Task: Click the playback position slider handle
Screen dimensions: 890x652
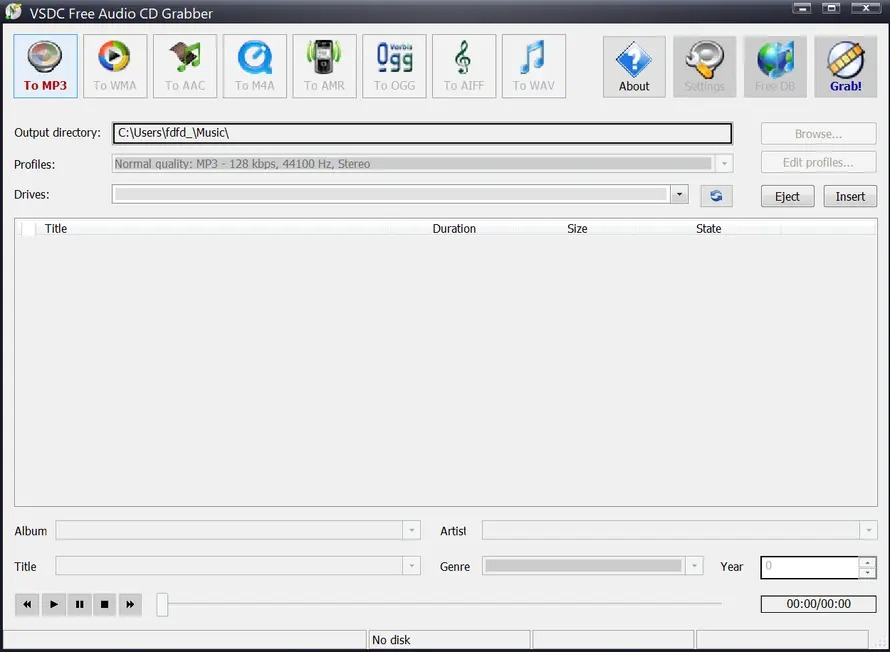Action: (162, 604)
